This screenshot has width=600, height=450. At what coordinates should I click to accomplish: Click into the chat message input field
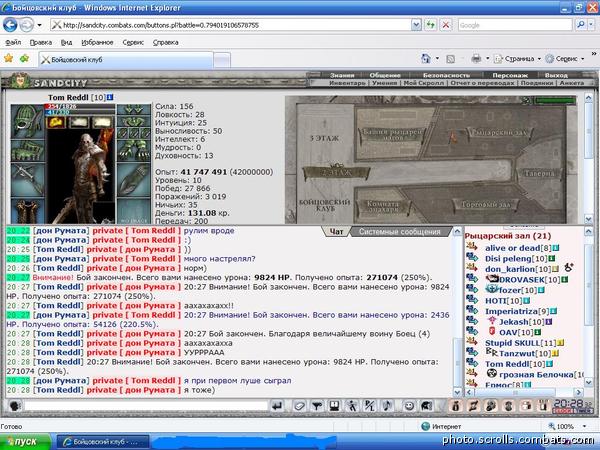(145, 406)
